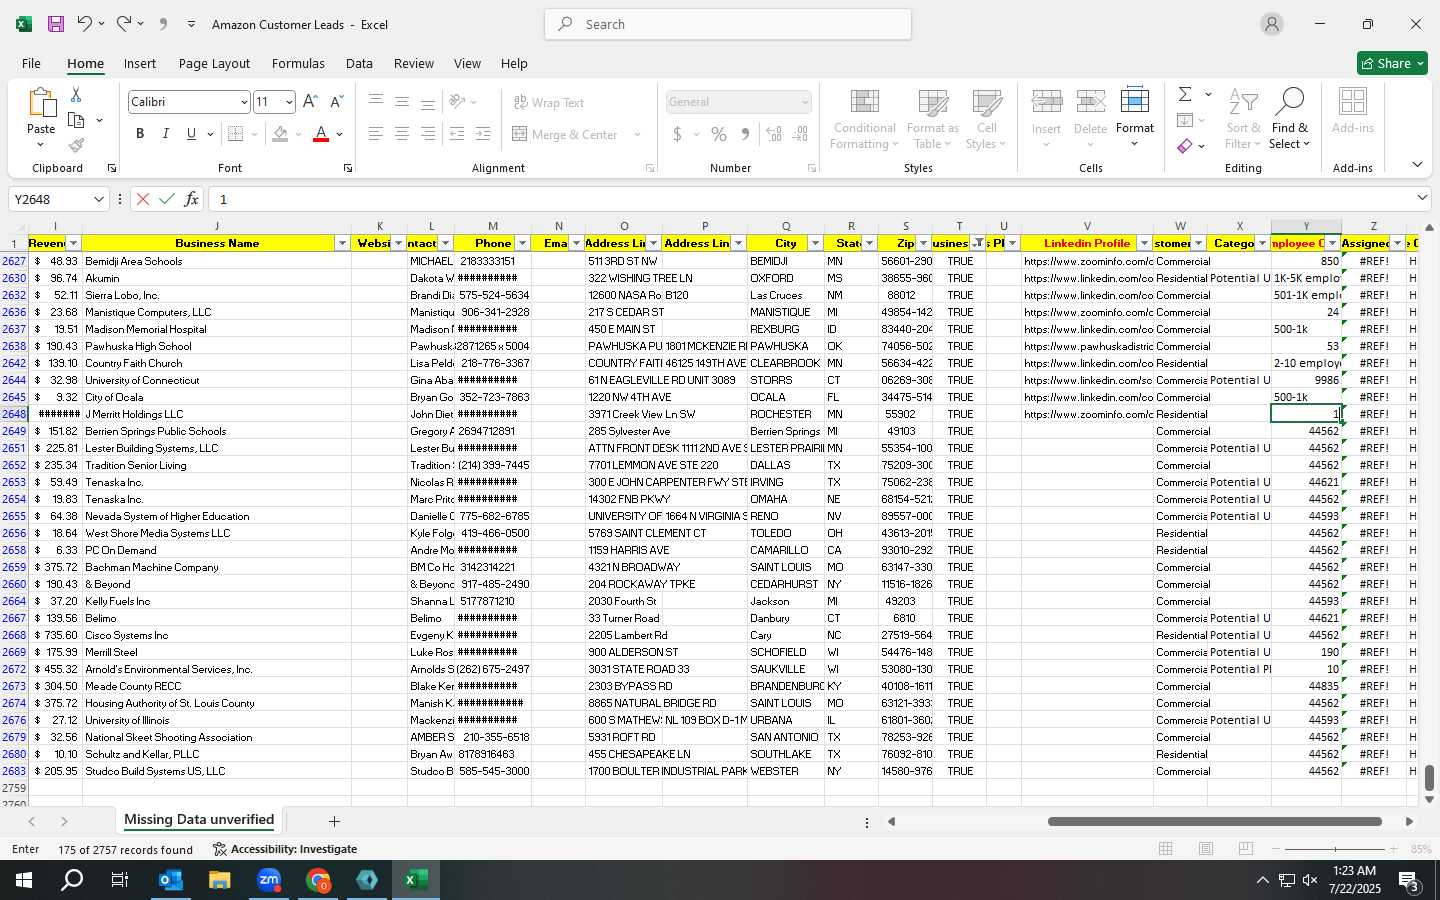
Task: Switch to the Formulas tab
Action: (298, 63)
